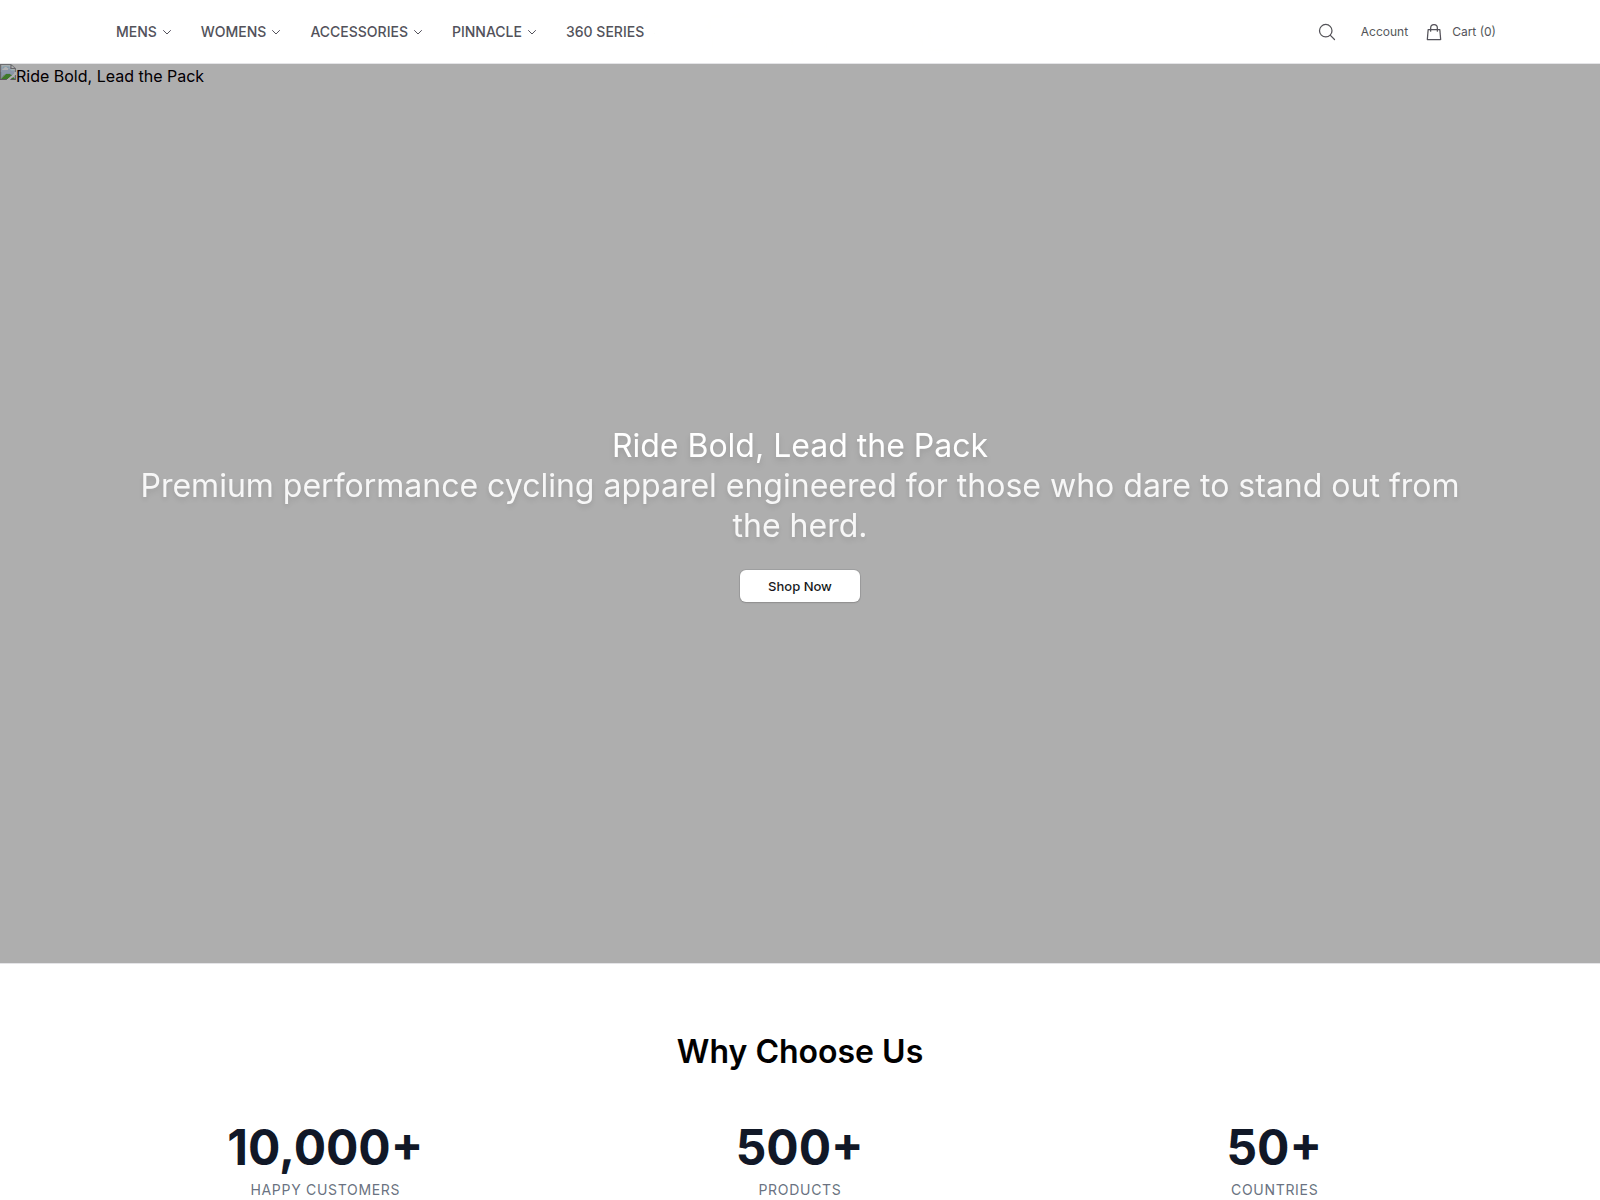Open the search magnifier icon

[x=1327, y=32]
